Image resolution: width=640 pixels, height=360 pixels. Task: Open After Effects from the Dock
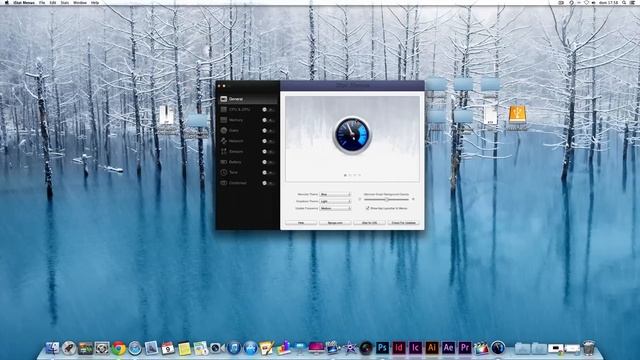point(448,348)
